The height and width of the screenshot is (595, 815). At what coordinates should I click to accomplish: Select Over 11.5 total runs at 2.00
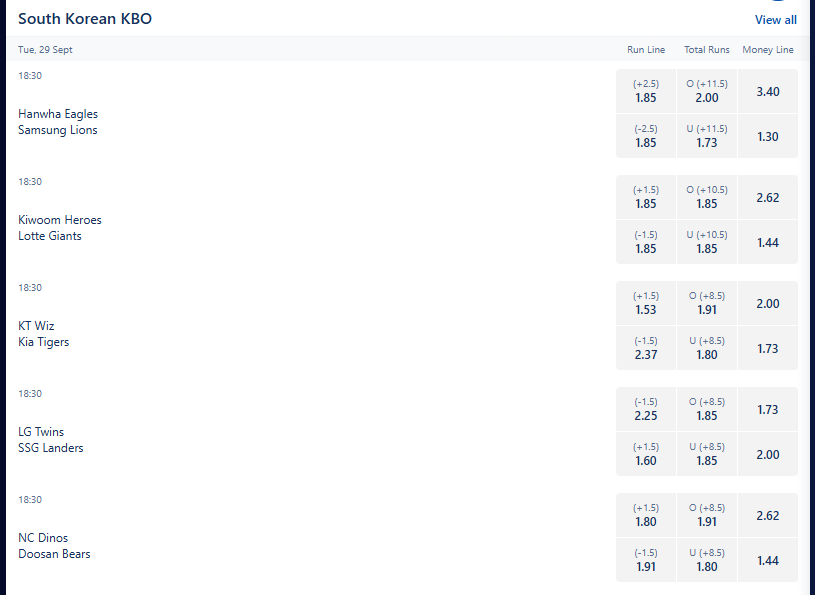(x=706, y=91)
